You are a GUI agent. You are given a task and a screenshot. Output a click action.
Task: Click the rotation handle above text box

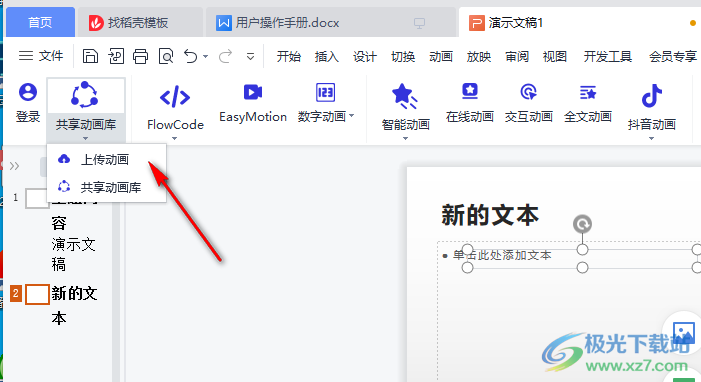(x=582, y=224)
